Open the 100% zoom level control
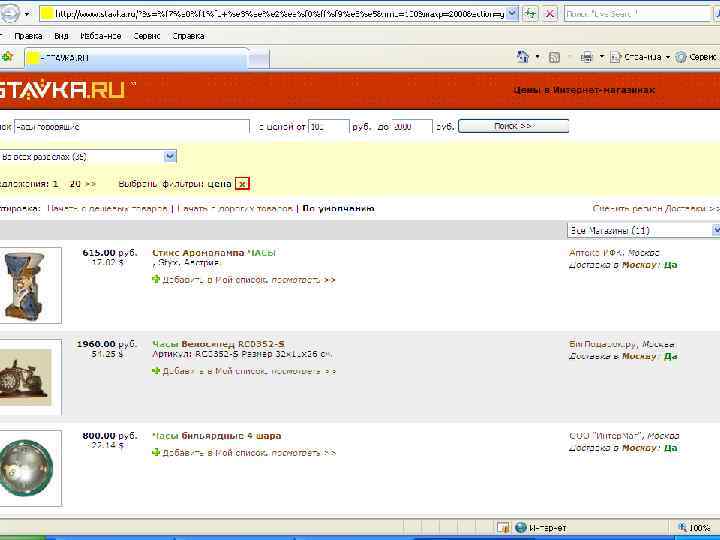720x540 pixels. pyautogui.click(x=694, y=528)
